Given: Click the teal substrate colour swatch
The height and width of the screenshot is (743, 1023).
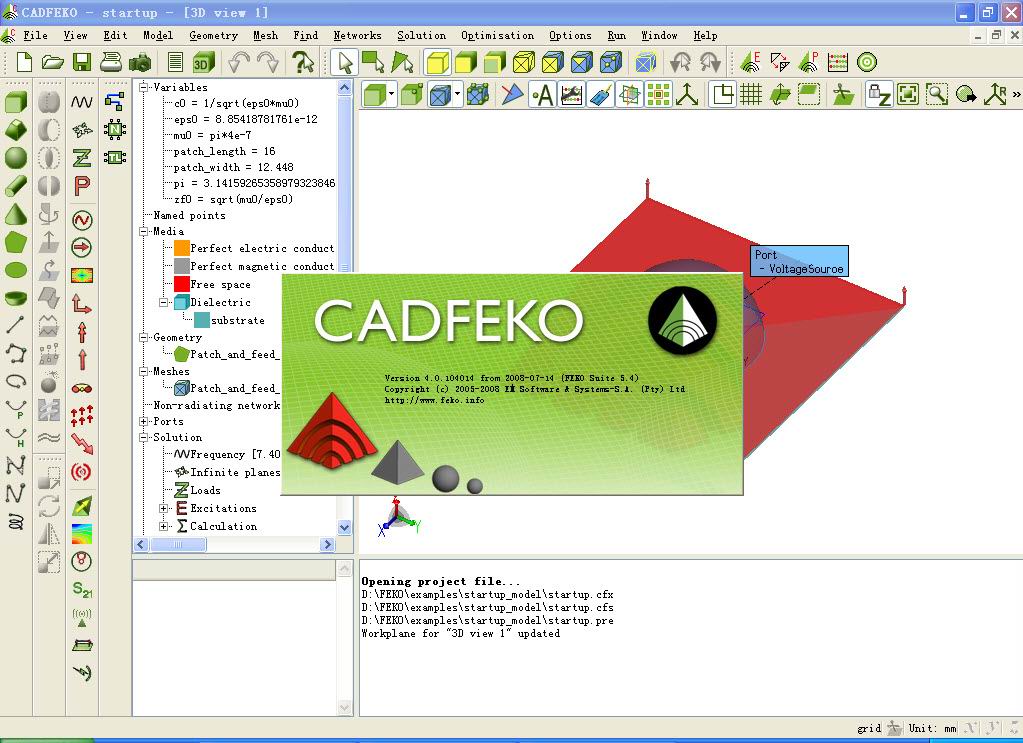Looking at the screenshot, I should tap(202, 320).
